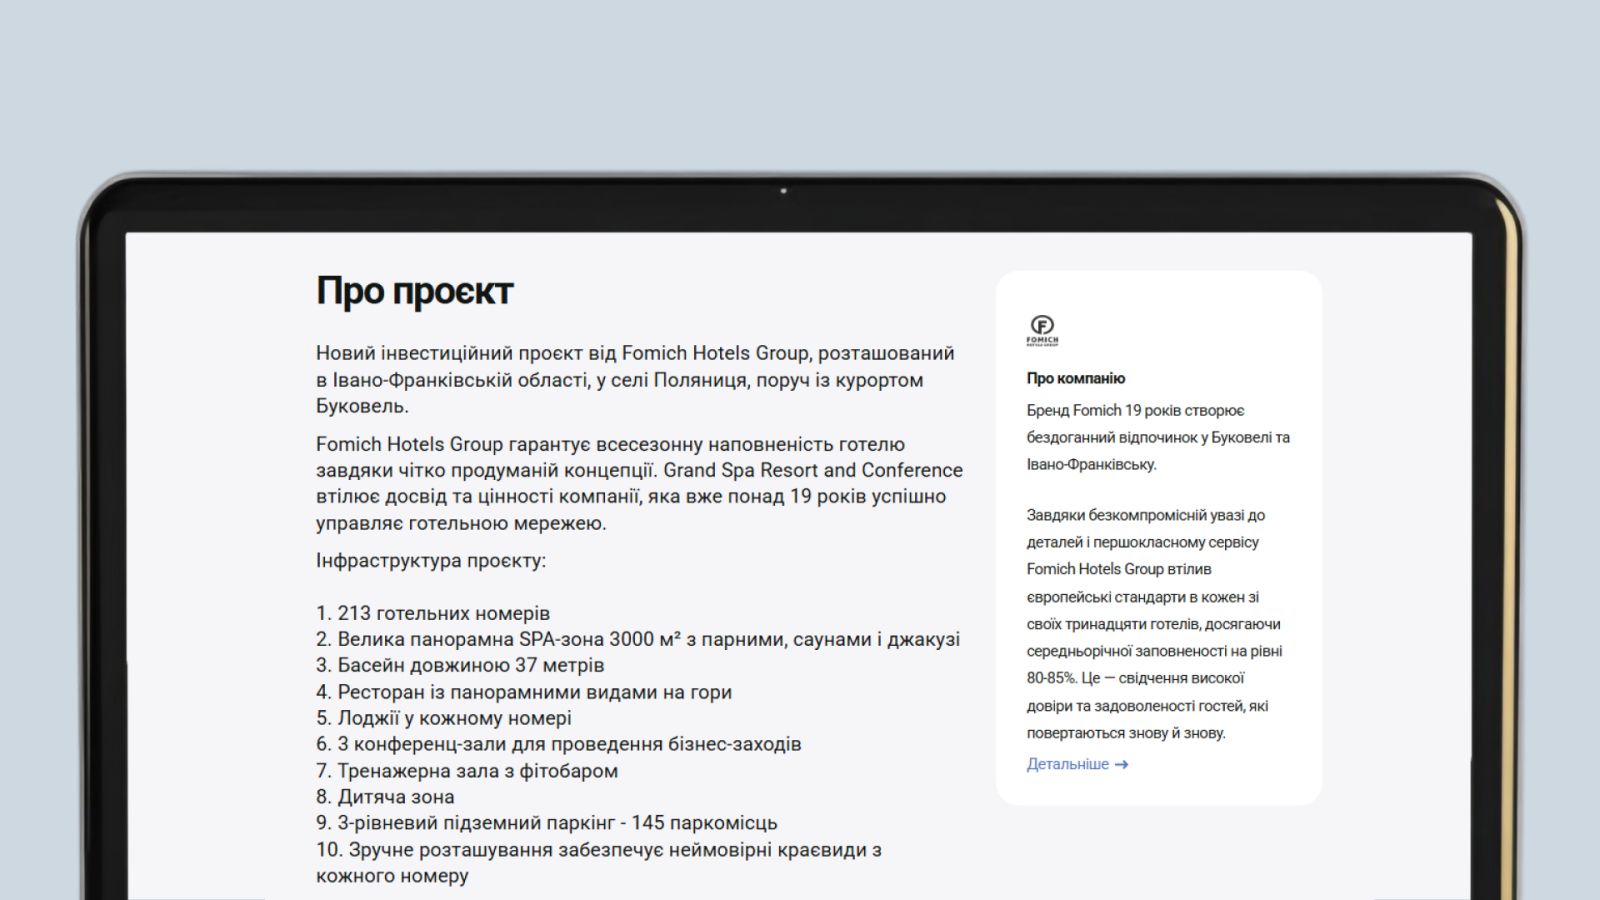Click the Лоджії у кожному номері item
The image size is (1600, 900).
pos(444,718)
